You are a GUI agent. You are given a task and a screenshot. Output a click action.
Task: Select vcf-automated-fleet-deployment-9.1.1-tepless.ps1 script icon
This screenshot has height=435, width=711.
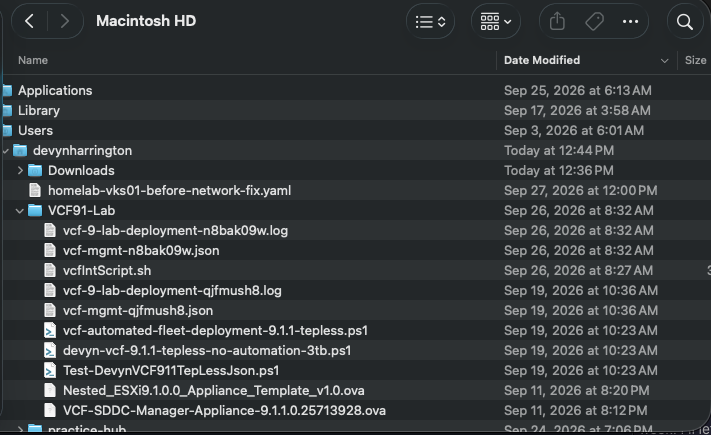pos(50,331)
